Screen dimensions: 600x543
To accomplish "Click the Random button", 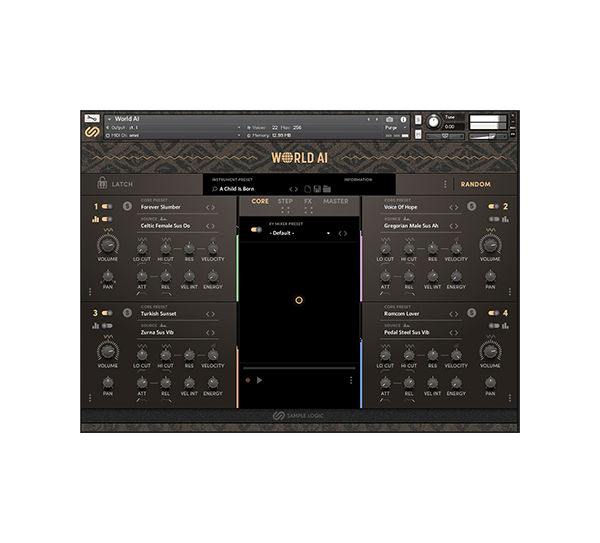I will click(476, 184).
